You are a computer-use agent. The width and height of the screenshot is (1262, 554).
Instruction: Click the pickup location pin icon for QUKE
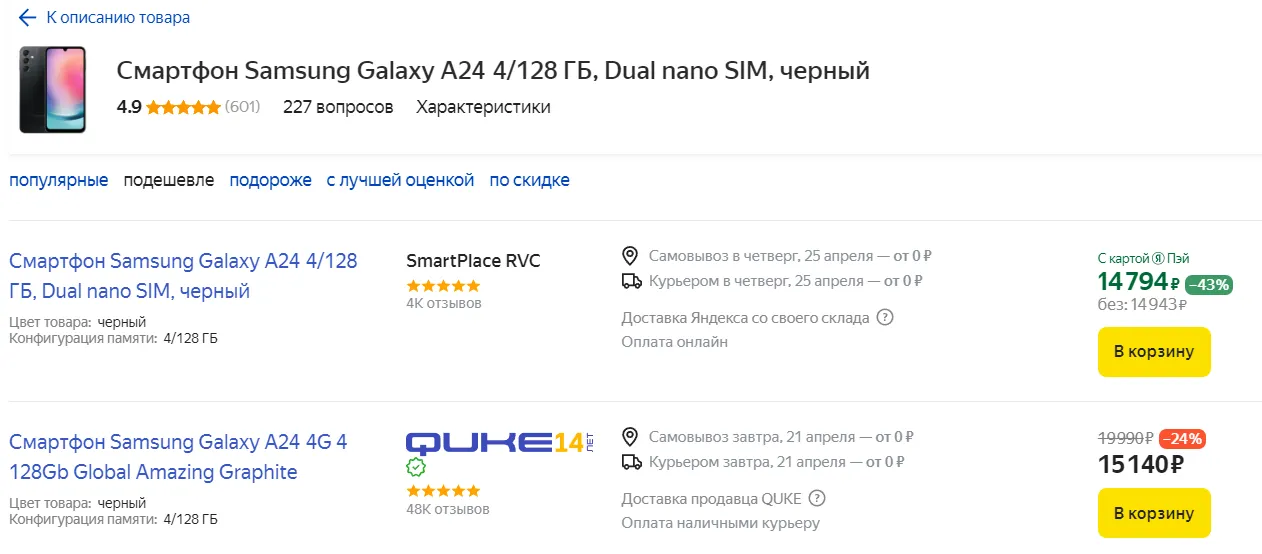coord(630,437)
